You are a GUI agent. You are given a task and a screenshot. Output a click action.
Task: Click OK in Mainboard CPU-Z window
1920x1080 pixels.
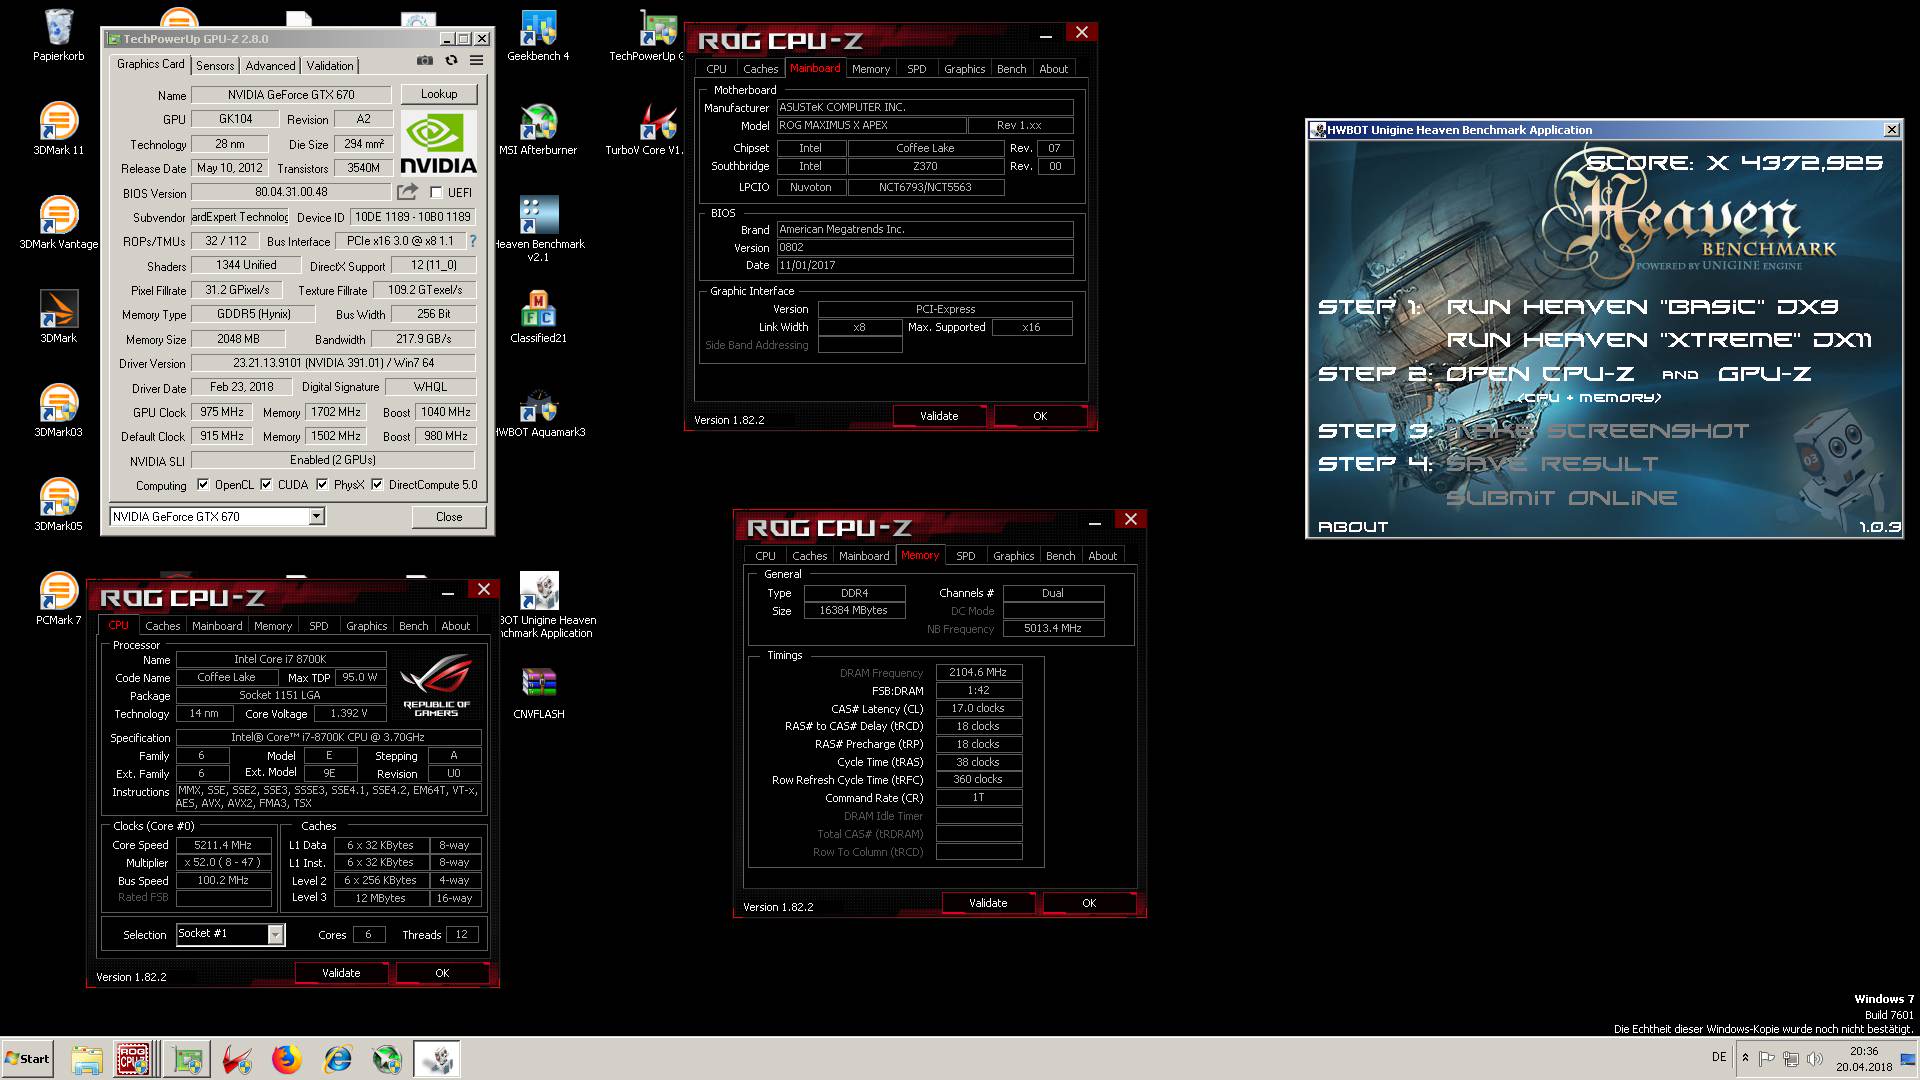click(1040, 416)
